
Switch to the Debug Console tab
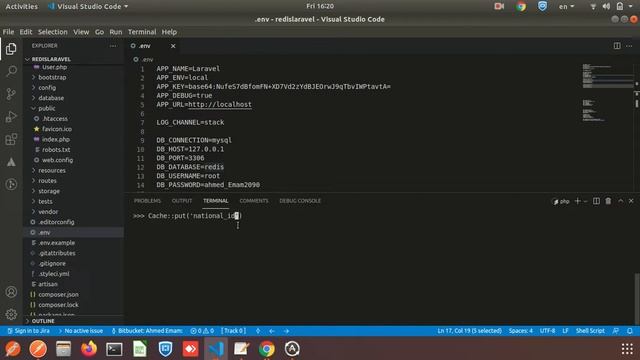pyautogui.click(x=300, y=201)
